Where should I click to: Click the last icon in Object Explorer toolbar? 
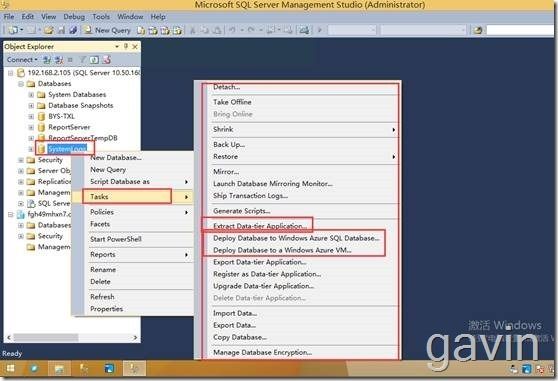click(106, 60)
